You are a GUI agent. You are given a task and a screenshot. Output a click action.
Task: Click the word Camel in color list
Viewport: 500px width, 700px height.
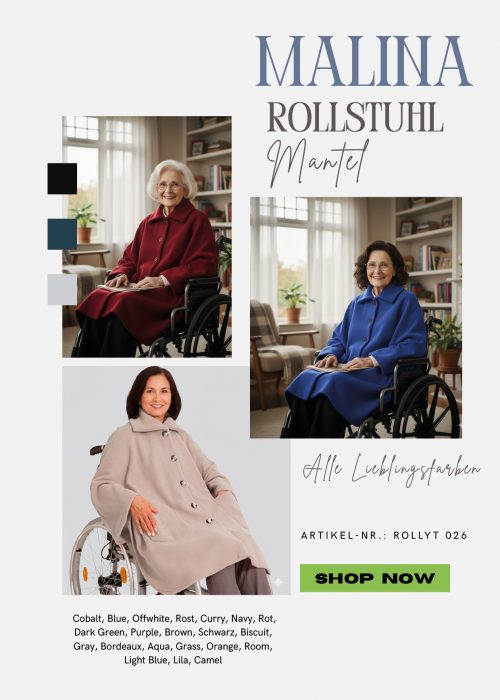208,660
